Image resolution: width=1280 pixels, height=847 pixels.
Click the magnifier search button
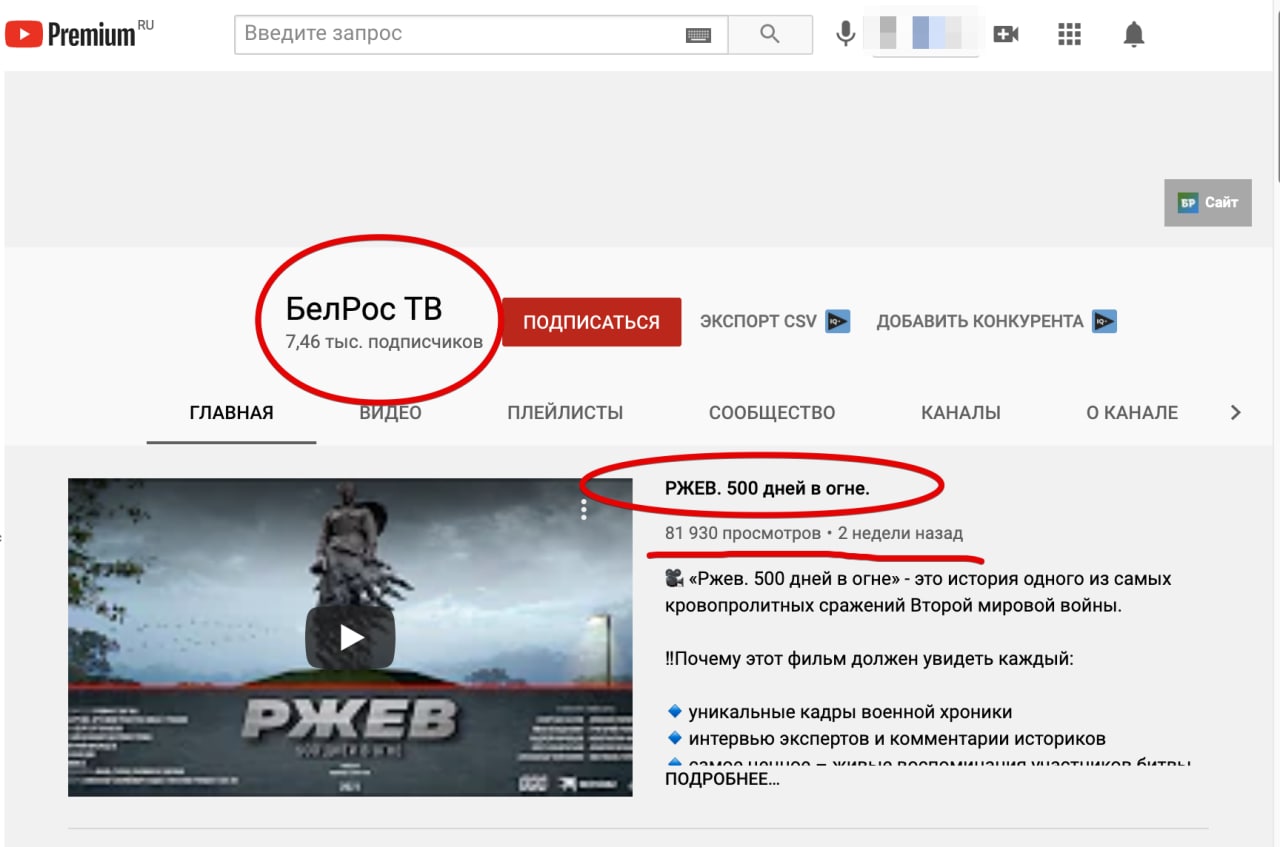[769, 34]
